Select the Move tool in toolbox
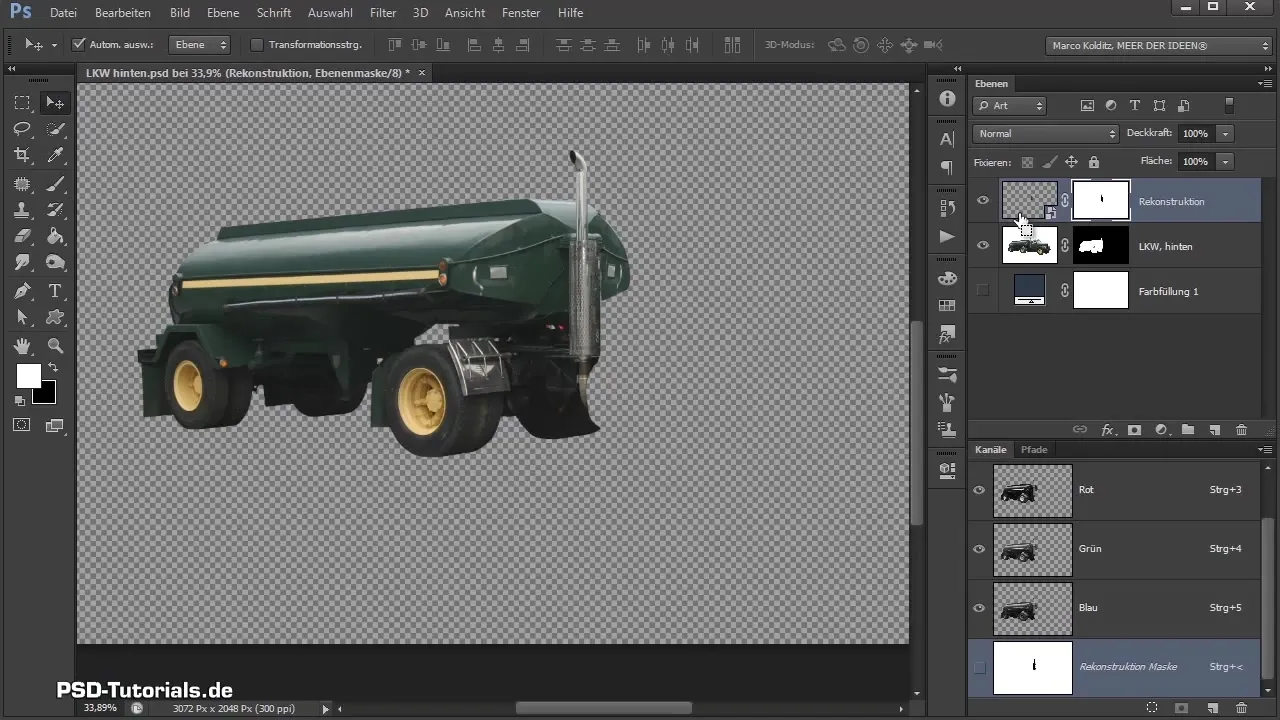Image resolution: width=1280 pixels, height=720 pixels. coord(55,103)
